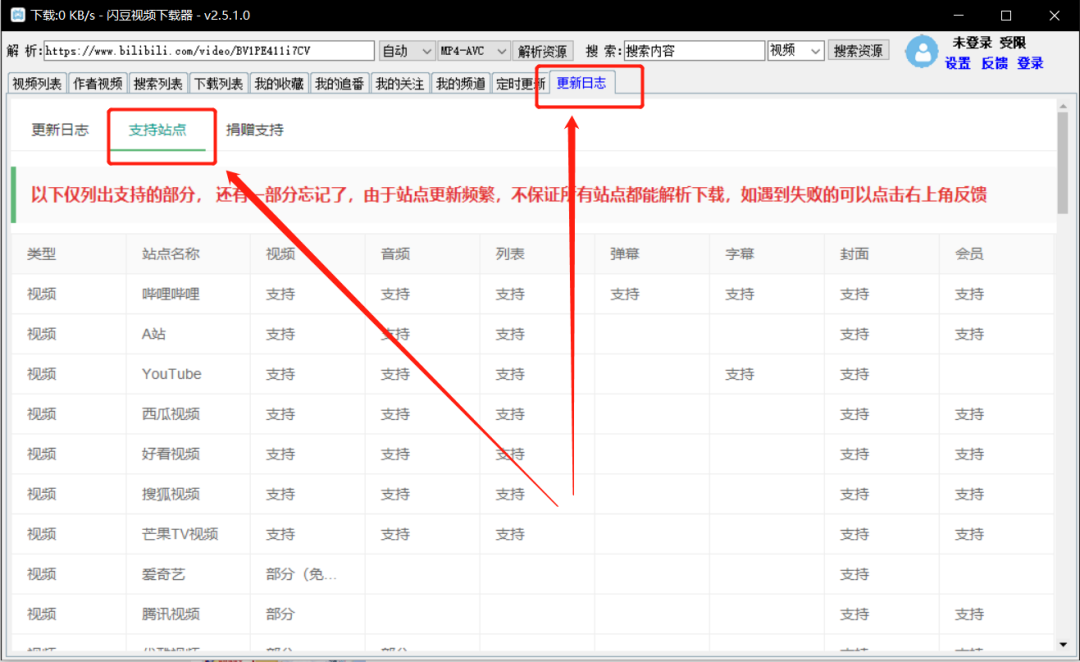Switch to 我的关注 tab
Image resolution: width=1080 pixels, height=662 pixels.
point(399,83)
